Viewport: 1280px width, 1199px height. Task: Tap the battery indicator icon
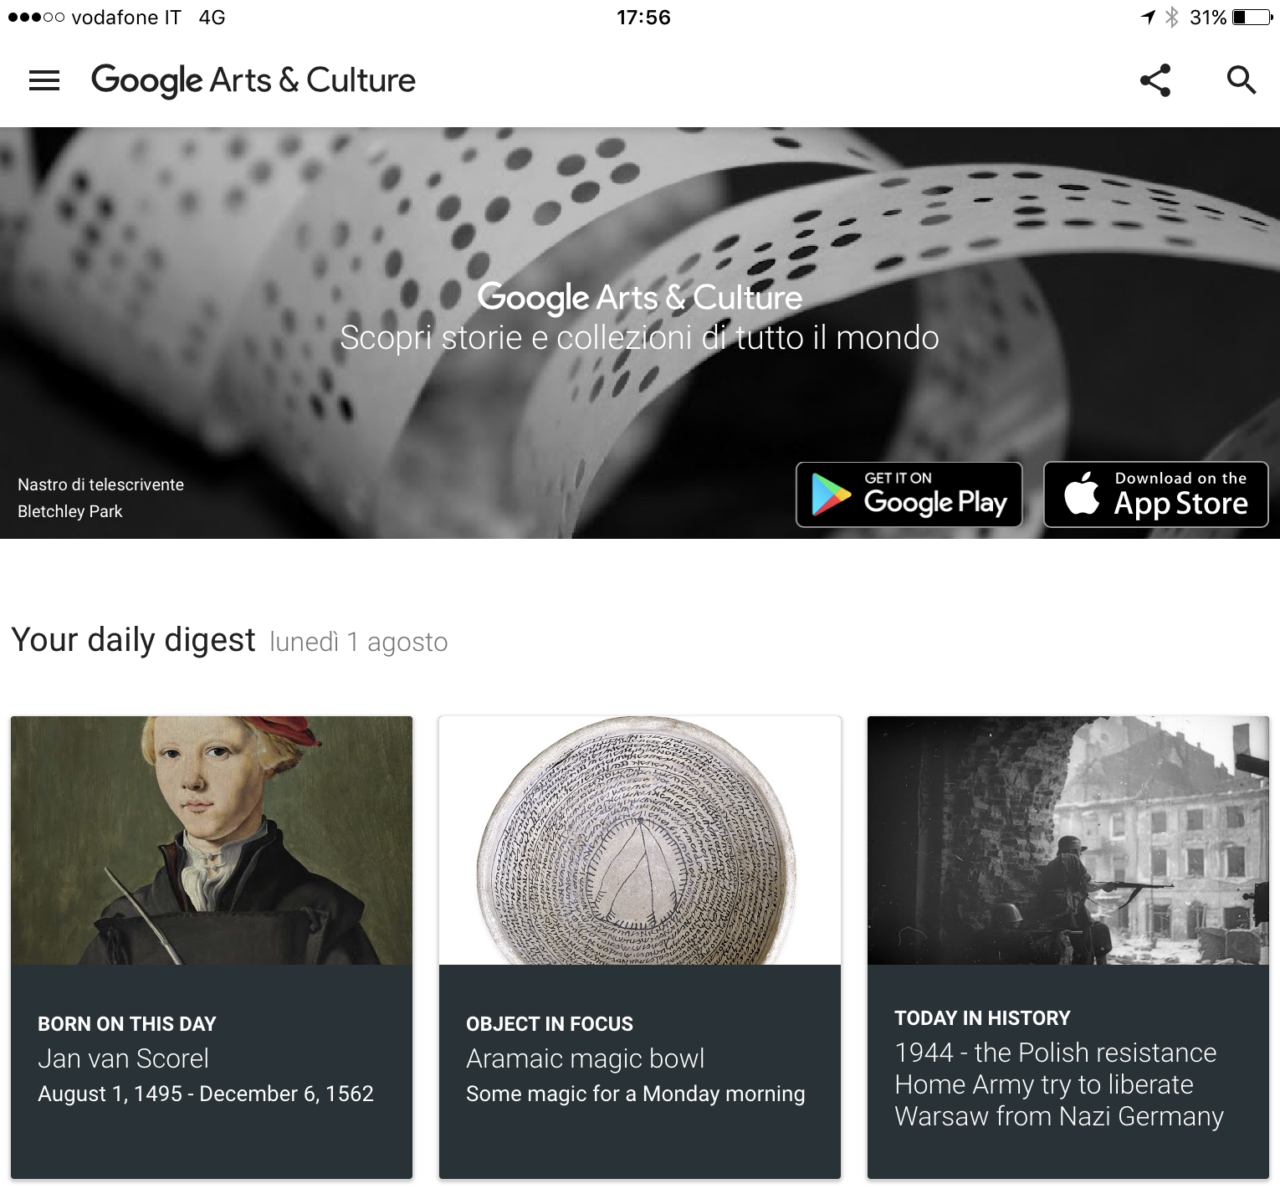[1253, 17]
